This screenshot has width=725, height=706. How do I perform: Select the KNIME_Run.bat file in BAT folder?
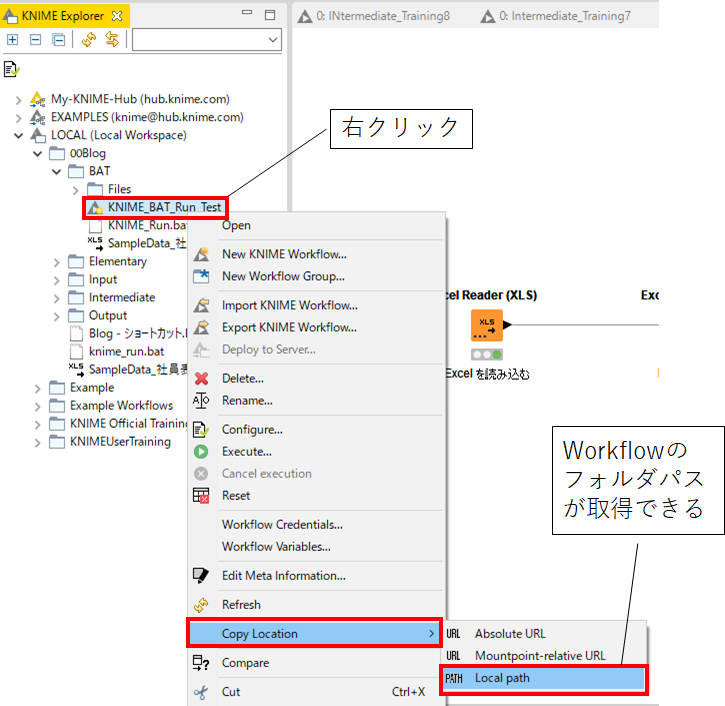pos(147,225)
